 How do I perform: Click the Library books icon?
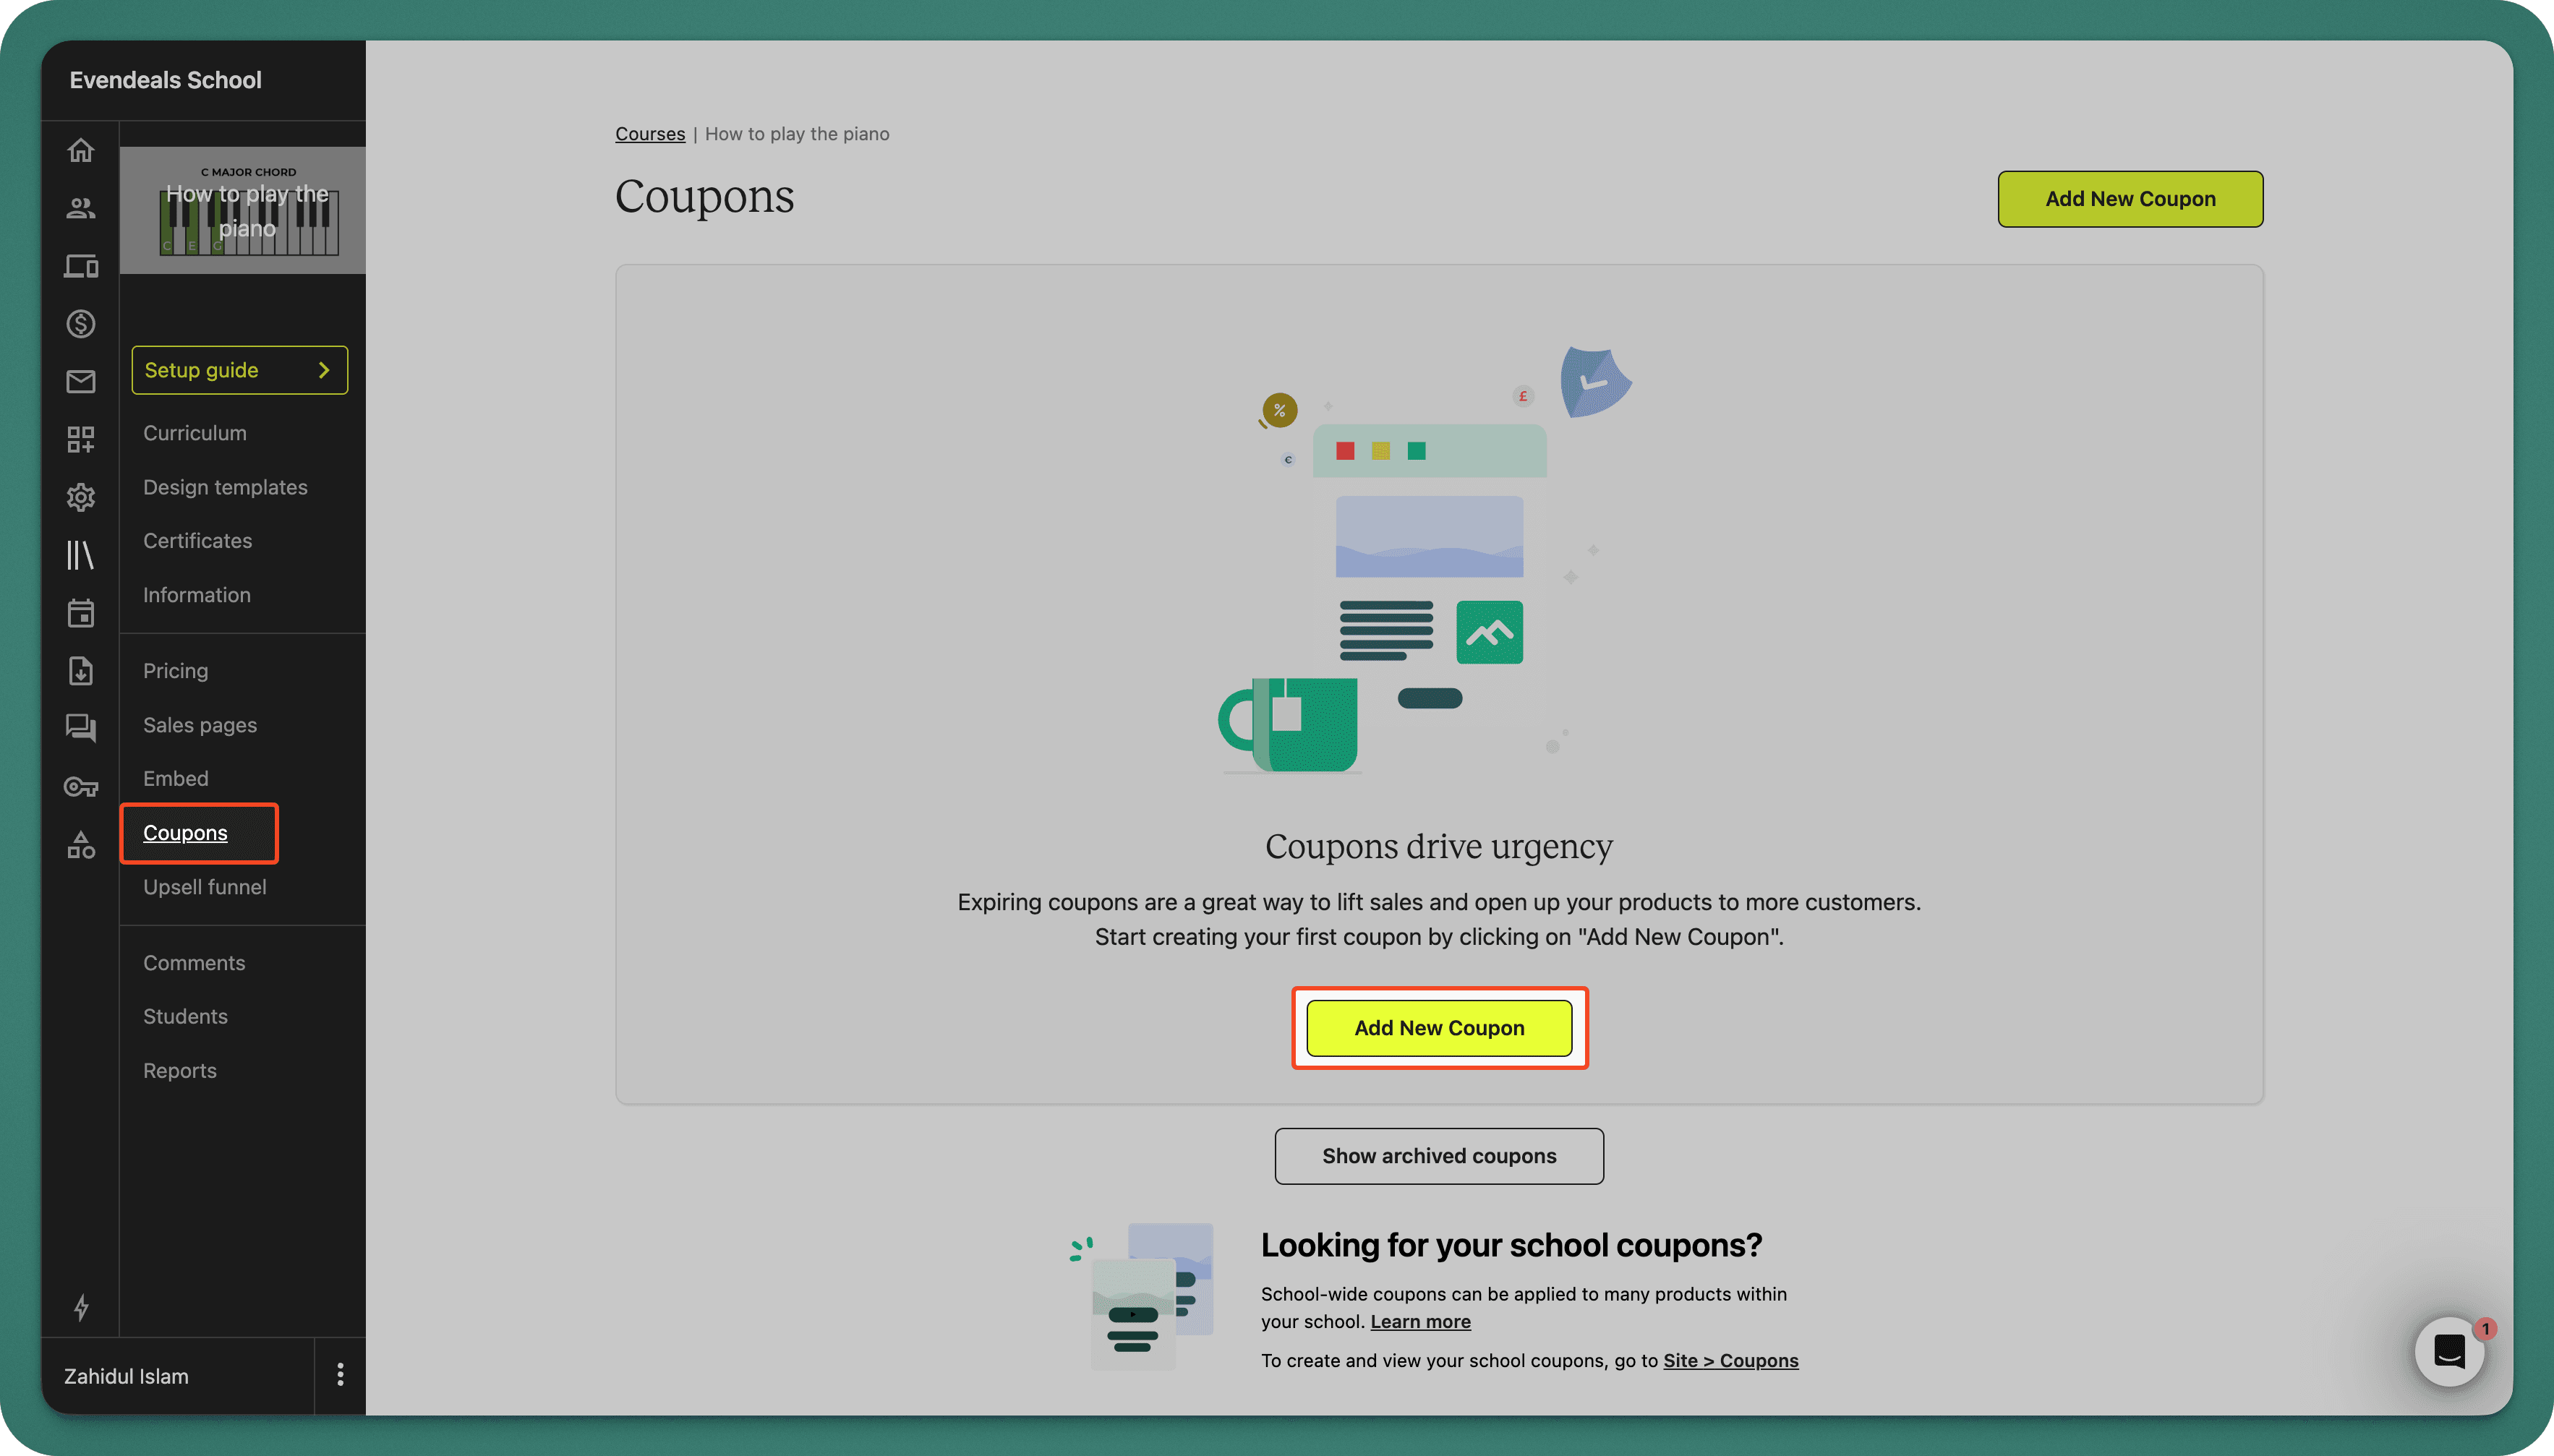click(81, 555)
